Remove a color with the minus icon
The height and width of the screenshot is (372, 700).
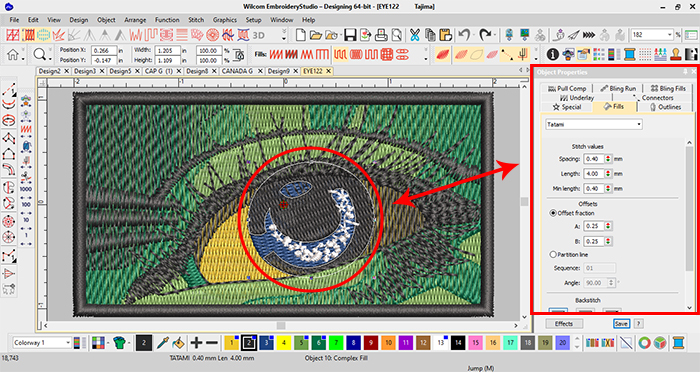212,343
